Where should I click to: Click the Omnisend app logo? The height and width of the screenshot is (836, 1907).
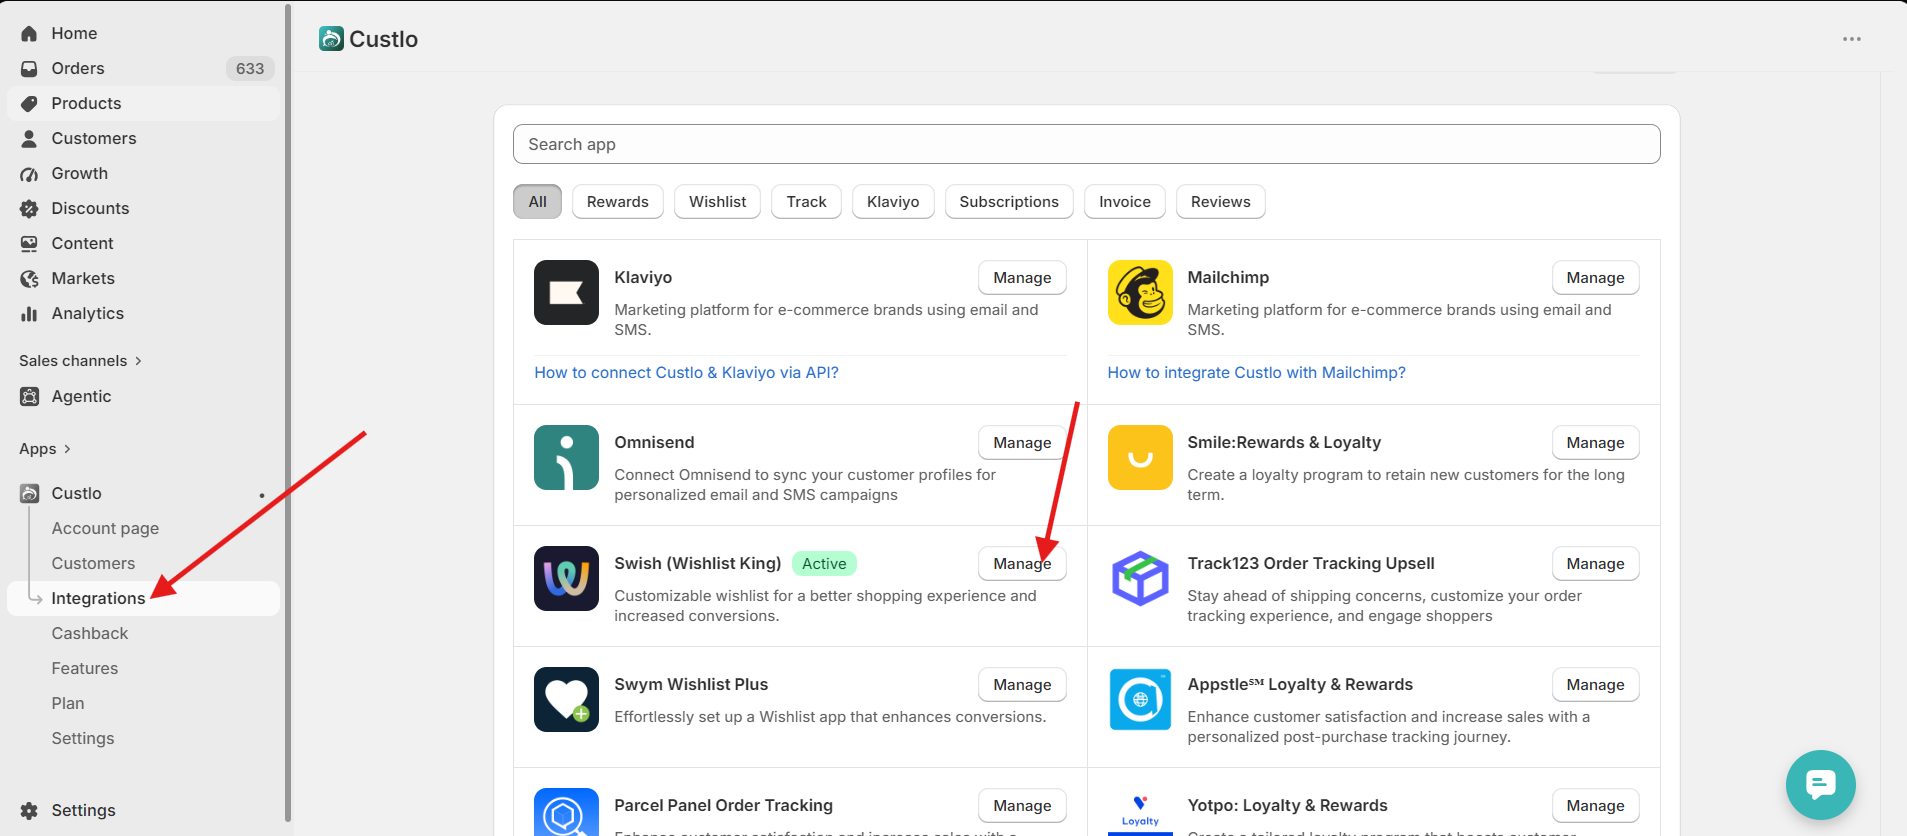(x=566, y=458)
